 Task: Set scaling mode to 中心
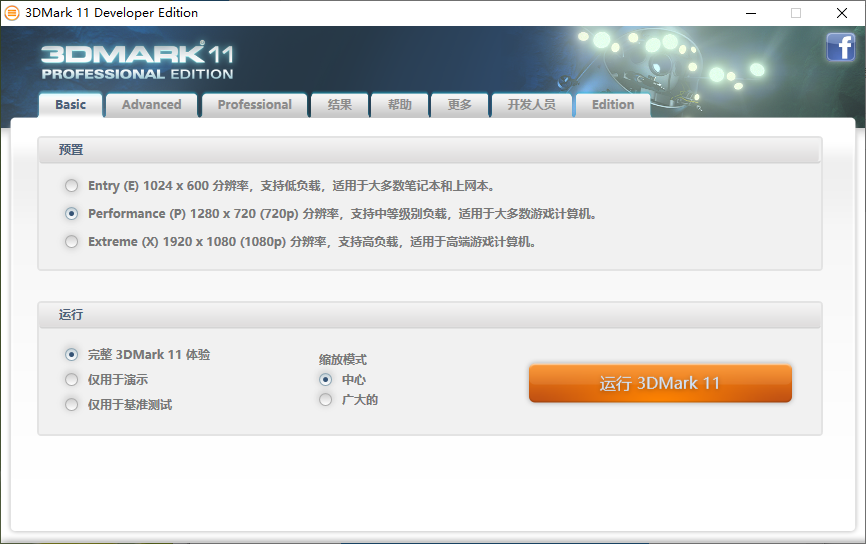pos(325,379)
